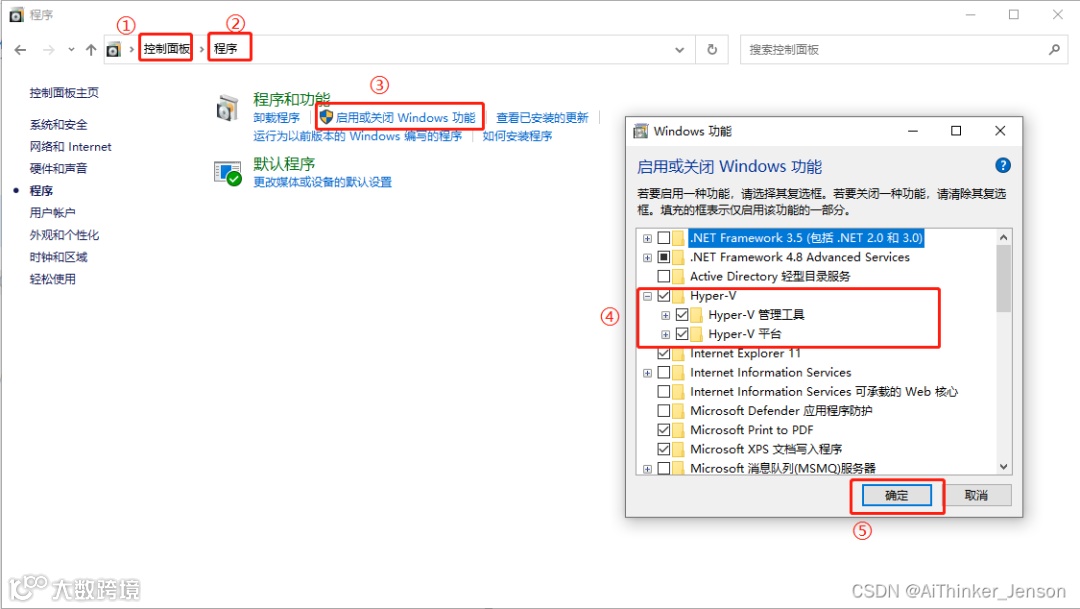Click feature list scrollbar up arrow
The width and height of the screenshot is (1080, 609).
[x=1004, y=238]
